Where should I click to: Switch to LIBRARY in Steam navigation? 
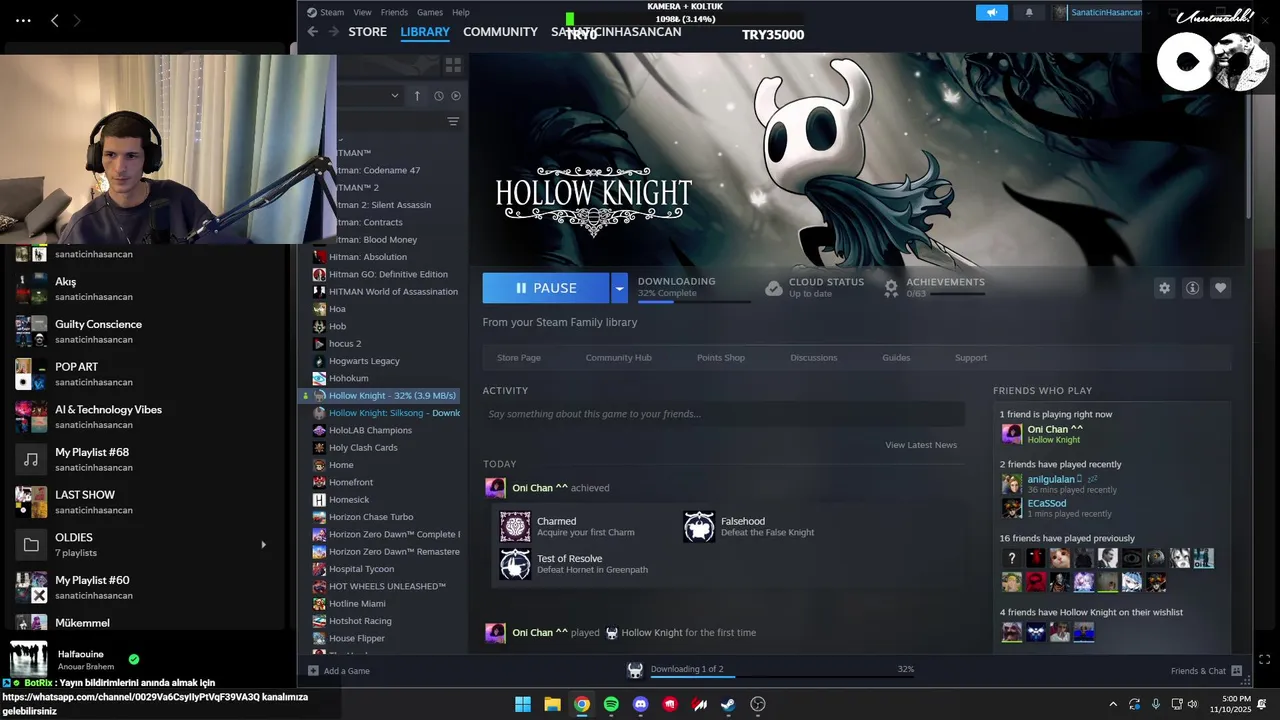(x=425, y=32)
